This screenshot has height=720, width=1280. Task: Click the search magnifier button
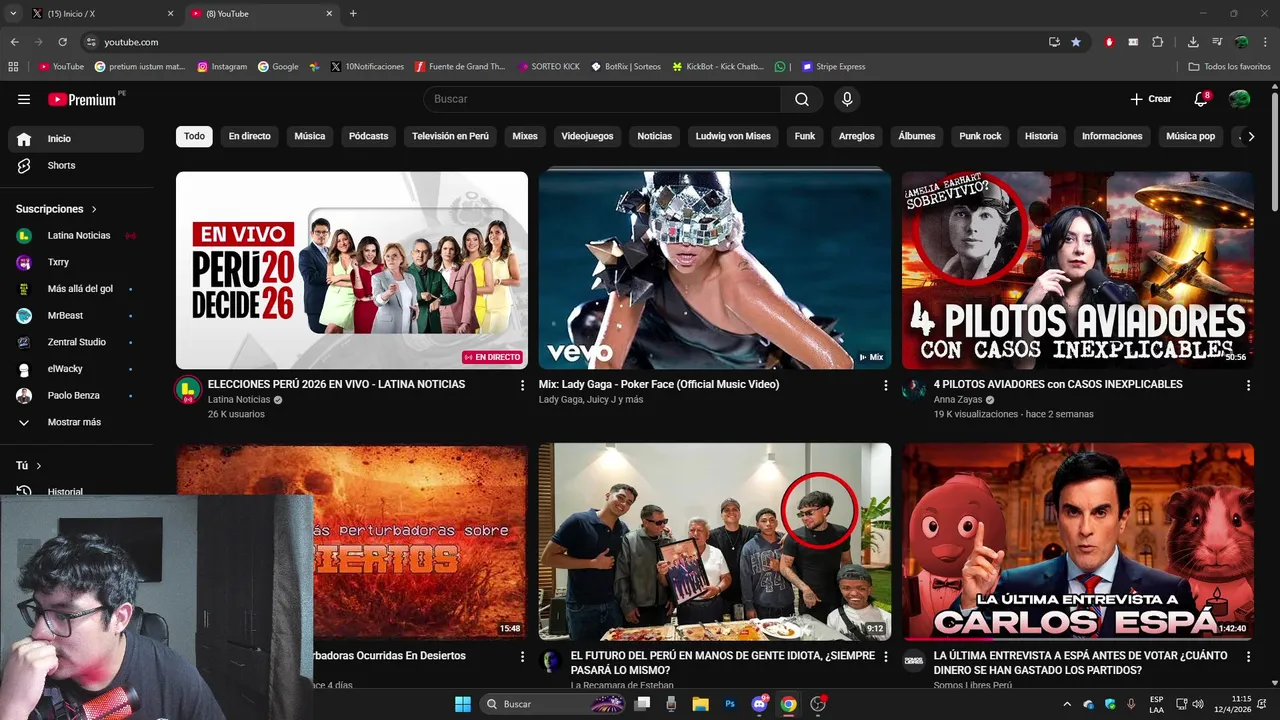click(802, 99)
